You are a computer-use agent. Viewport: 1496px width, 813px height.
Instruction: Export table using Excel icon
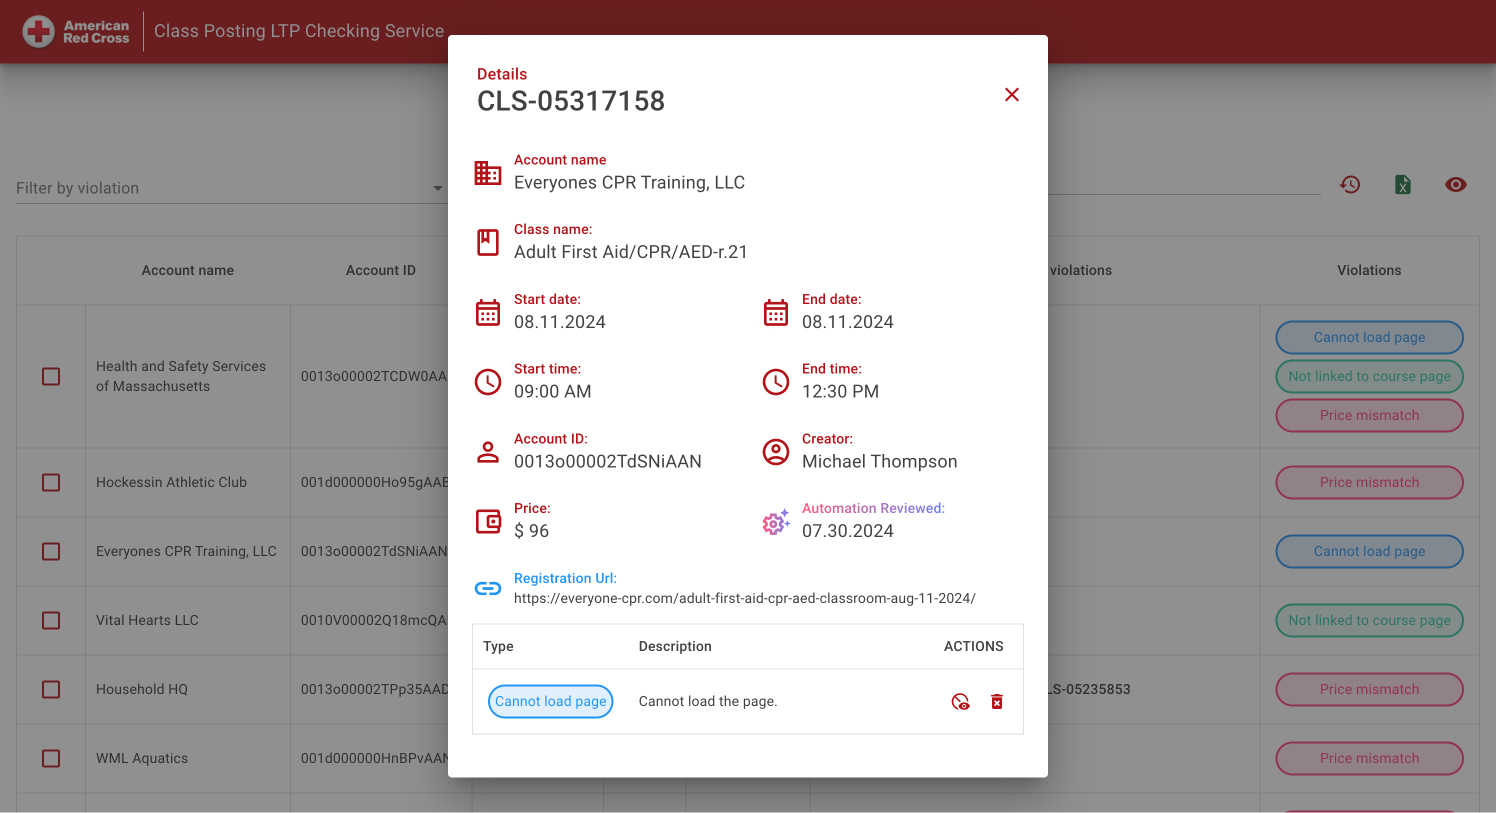tap(1403, 185)
